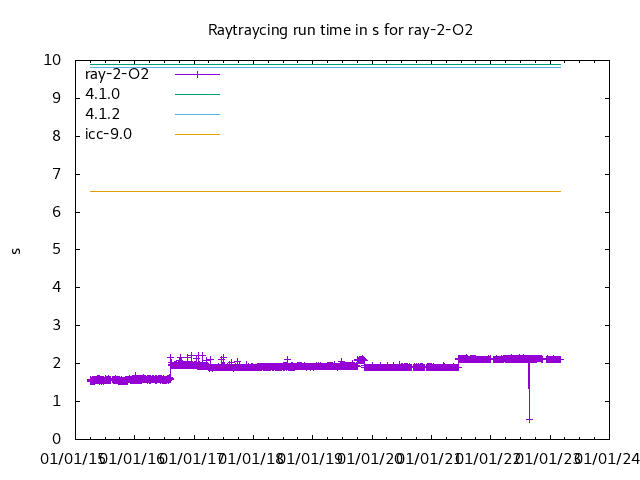Select the orange icc-9.0 legend line sample
This screenshot has height=480, width=640.
197,134
